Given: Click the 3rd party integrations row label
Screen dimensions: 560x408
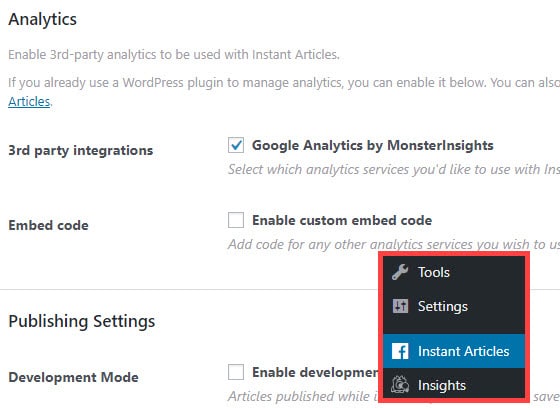Looking at the screenshot, I should pos(81,150).
